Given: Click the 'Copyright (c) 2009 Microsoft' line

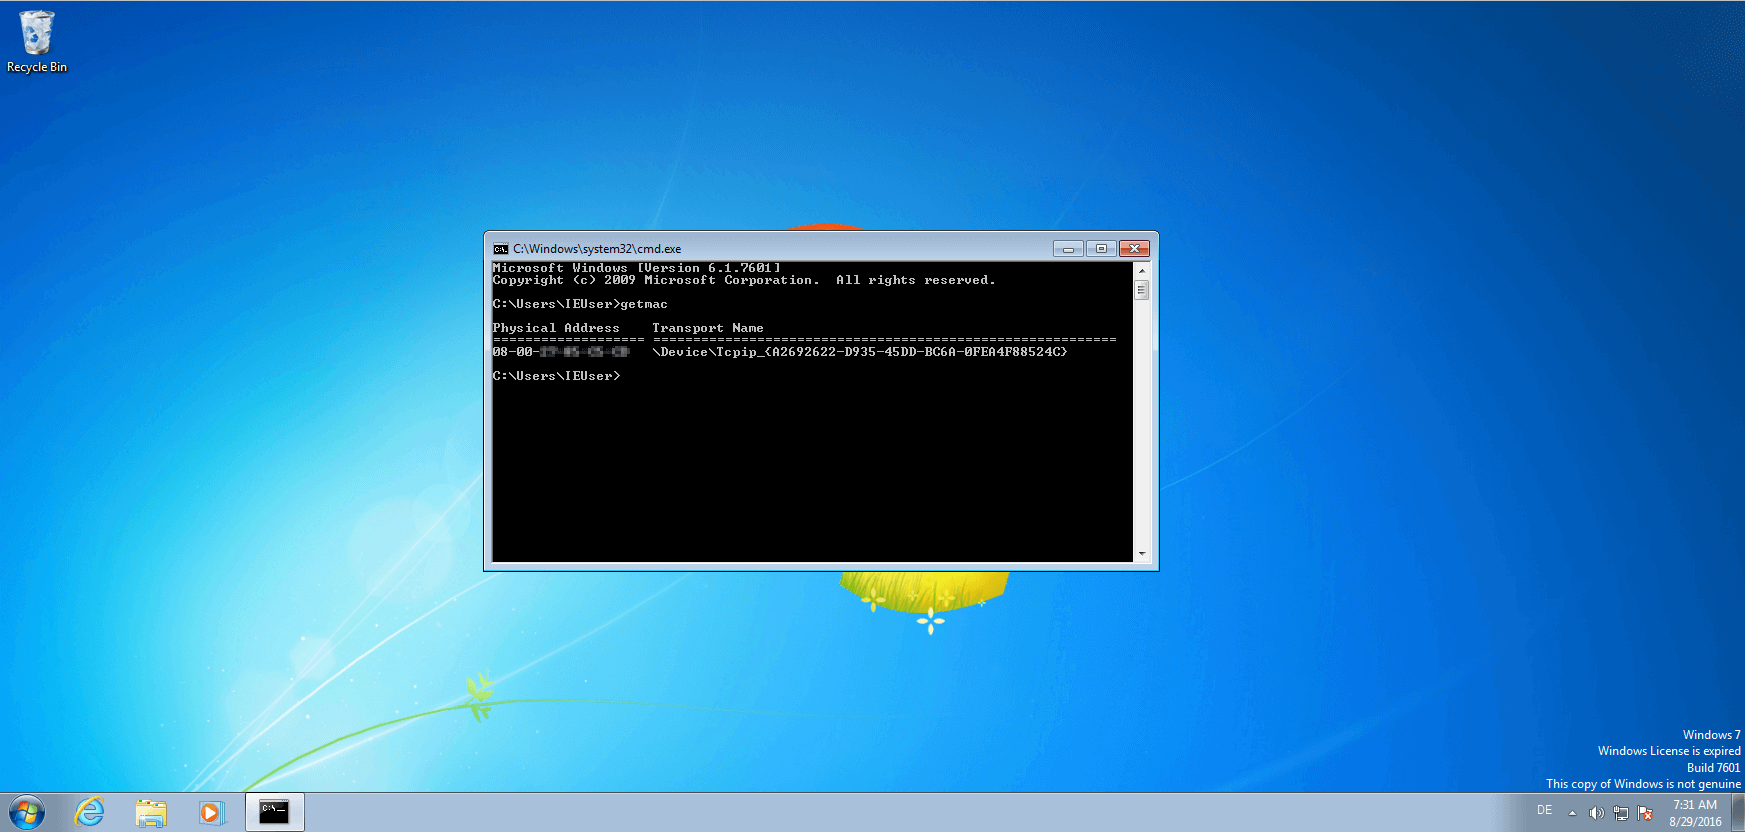Looking at the screenshot, I should [744, 280].
